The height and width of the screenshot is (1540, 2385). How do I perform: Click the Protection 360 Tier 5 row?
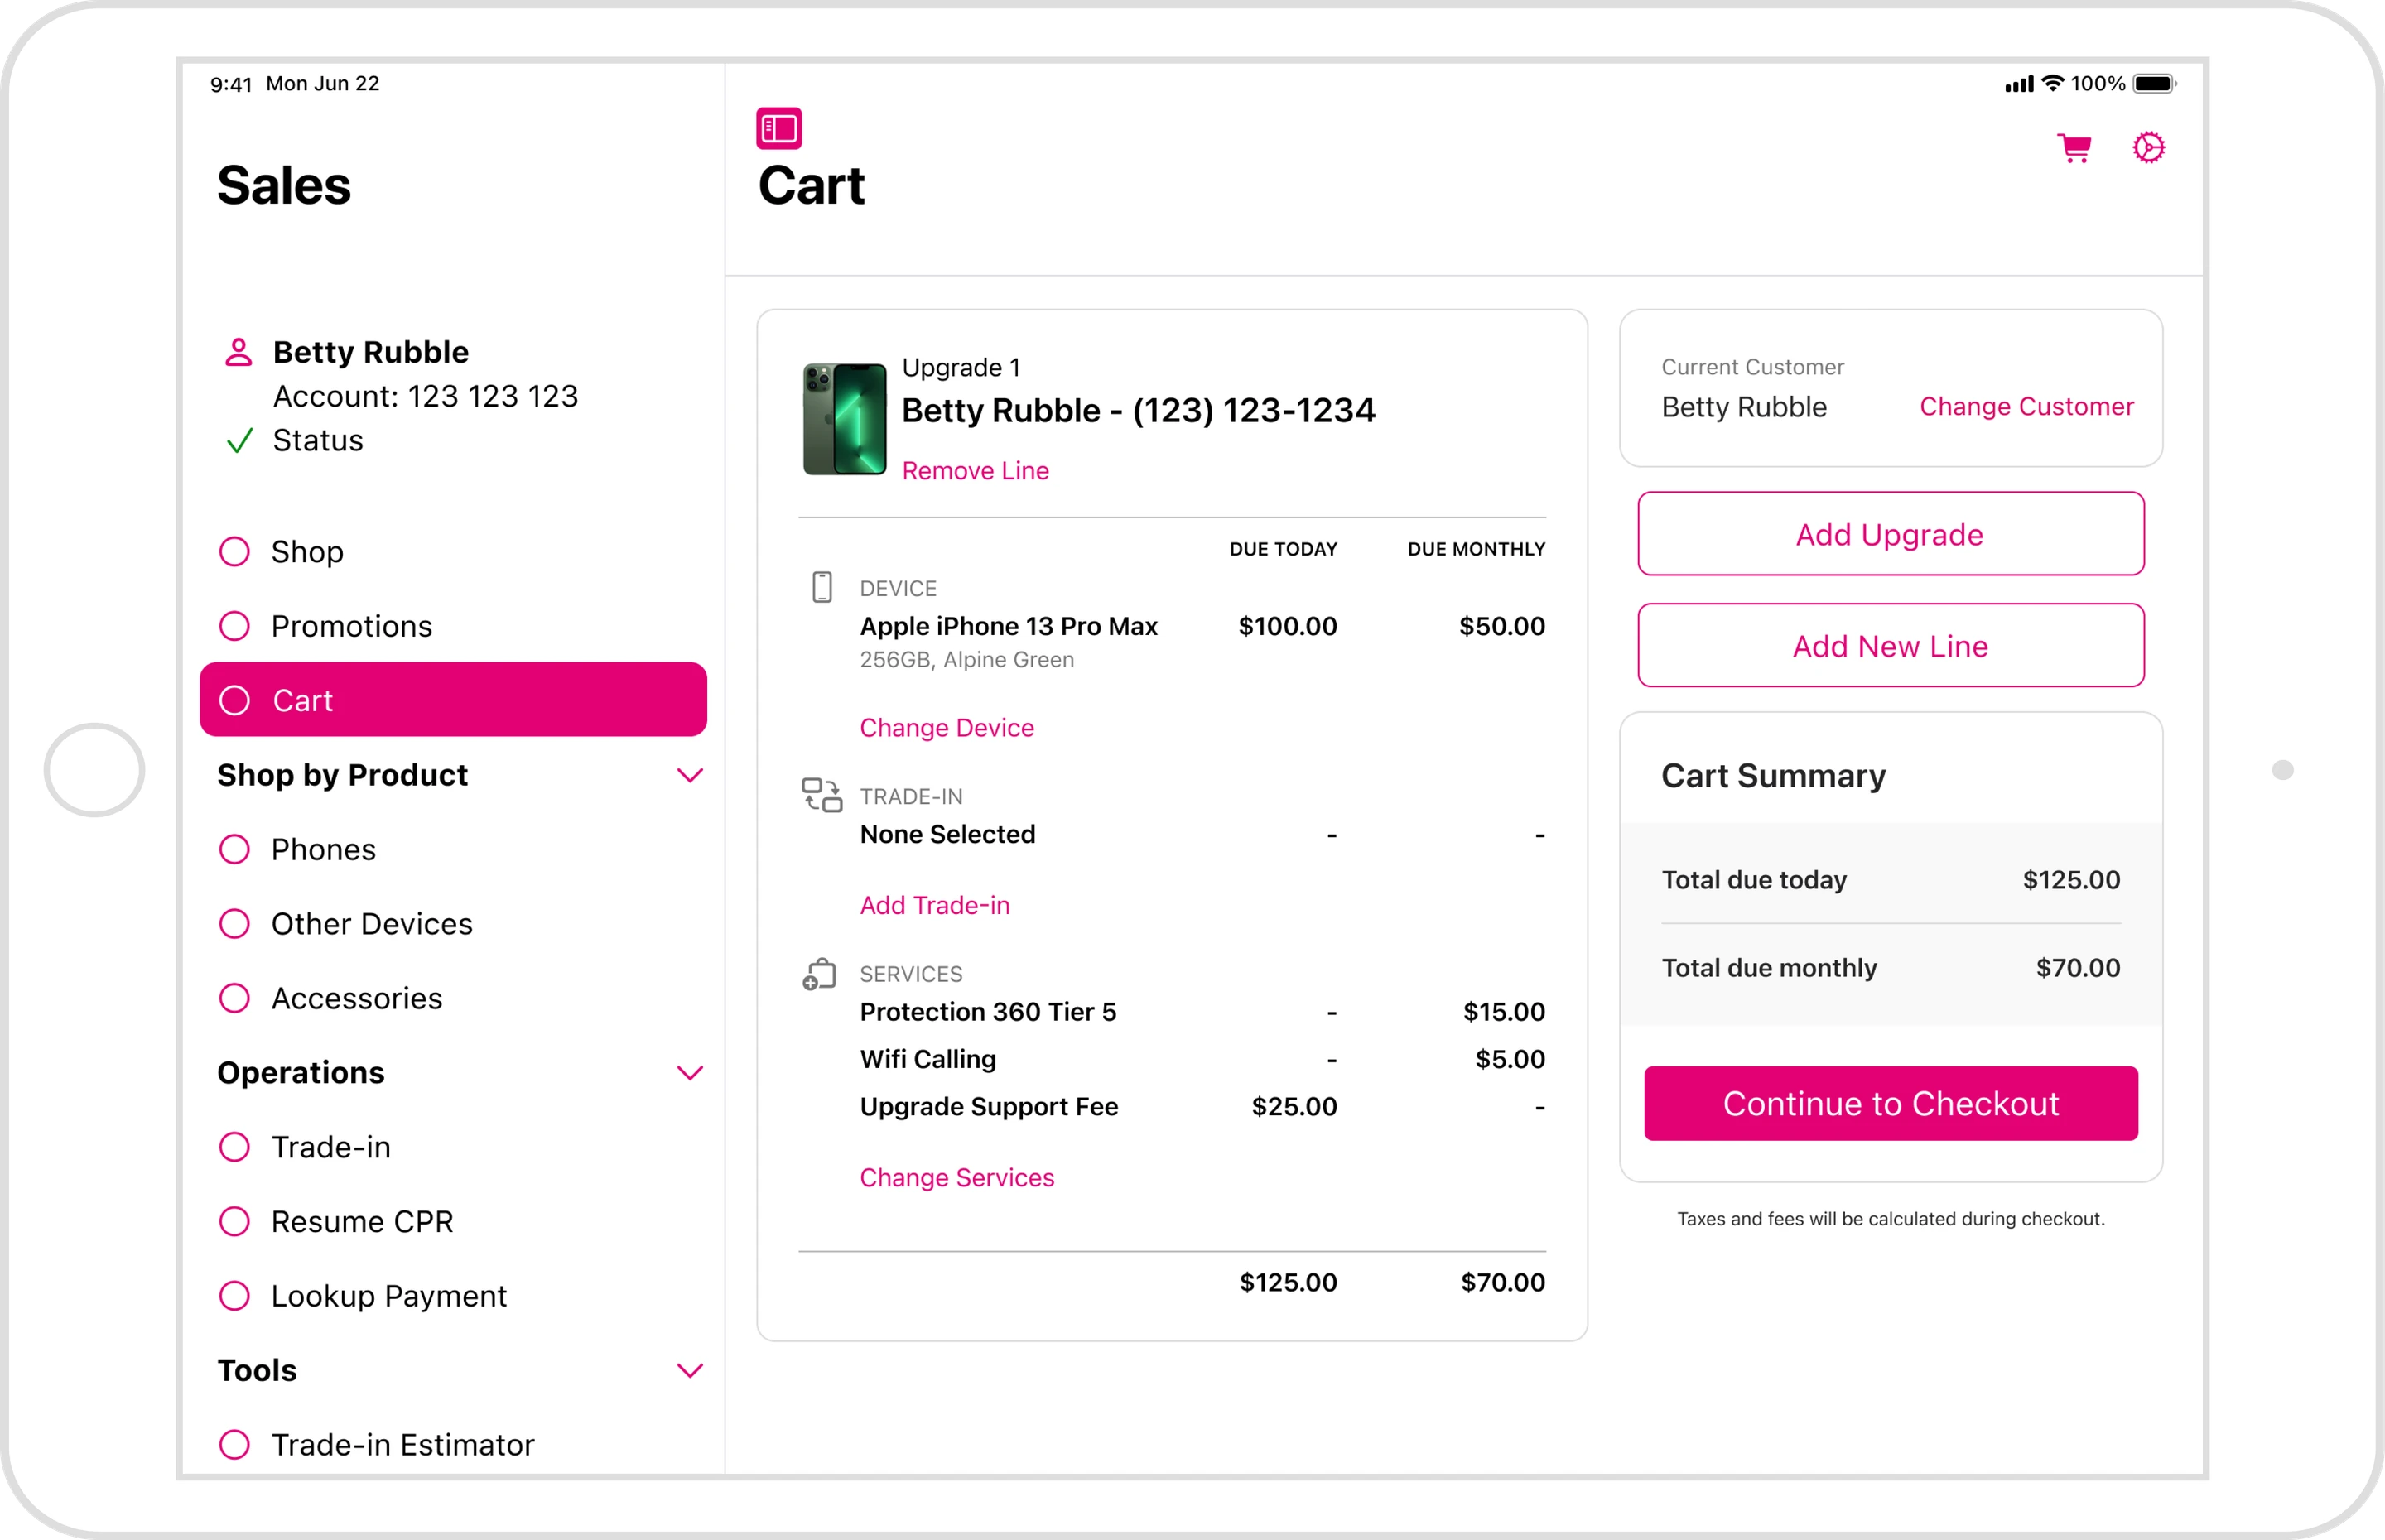click(x=1202, y=1012)
